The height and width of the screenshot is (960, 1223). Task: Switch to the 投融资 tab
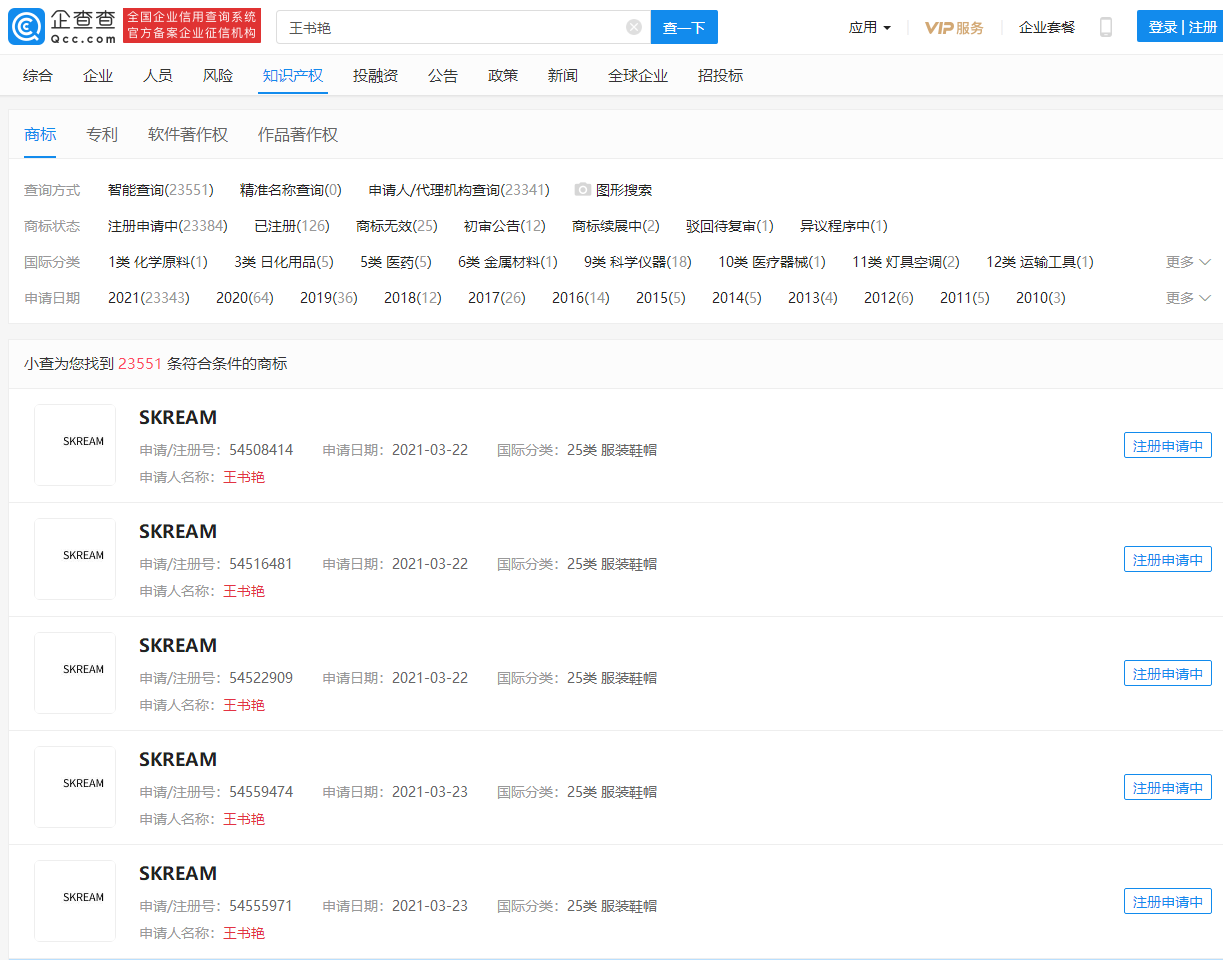tap(376, 76)
